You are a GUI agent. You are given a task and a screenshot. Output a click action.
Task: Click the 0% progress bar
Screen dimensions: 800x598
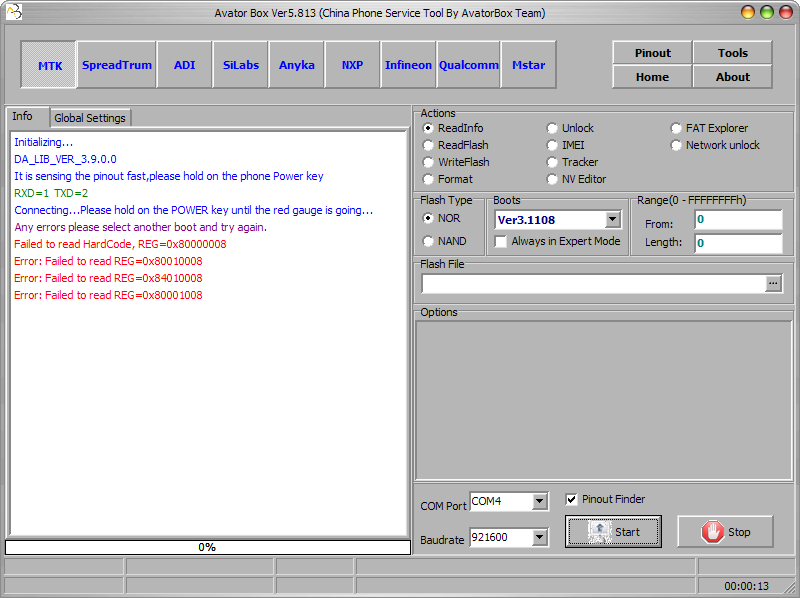click(x=208, y=547)
